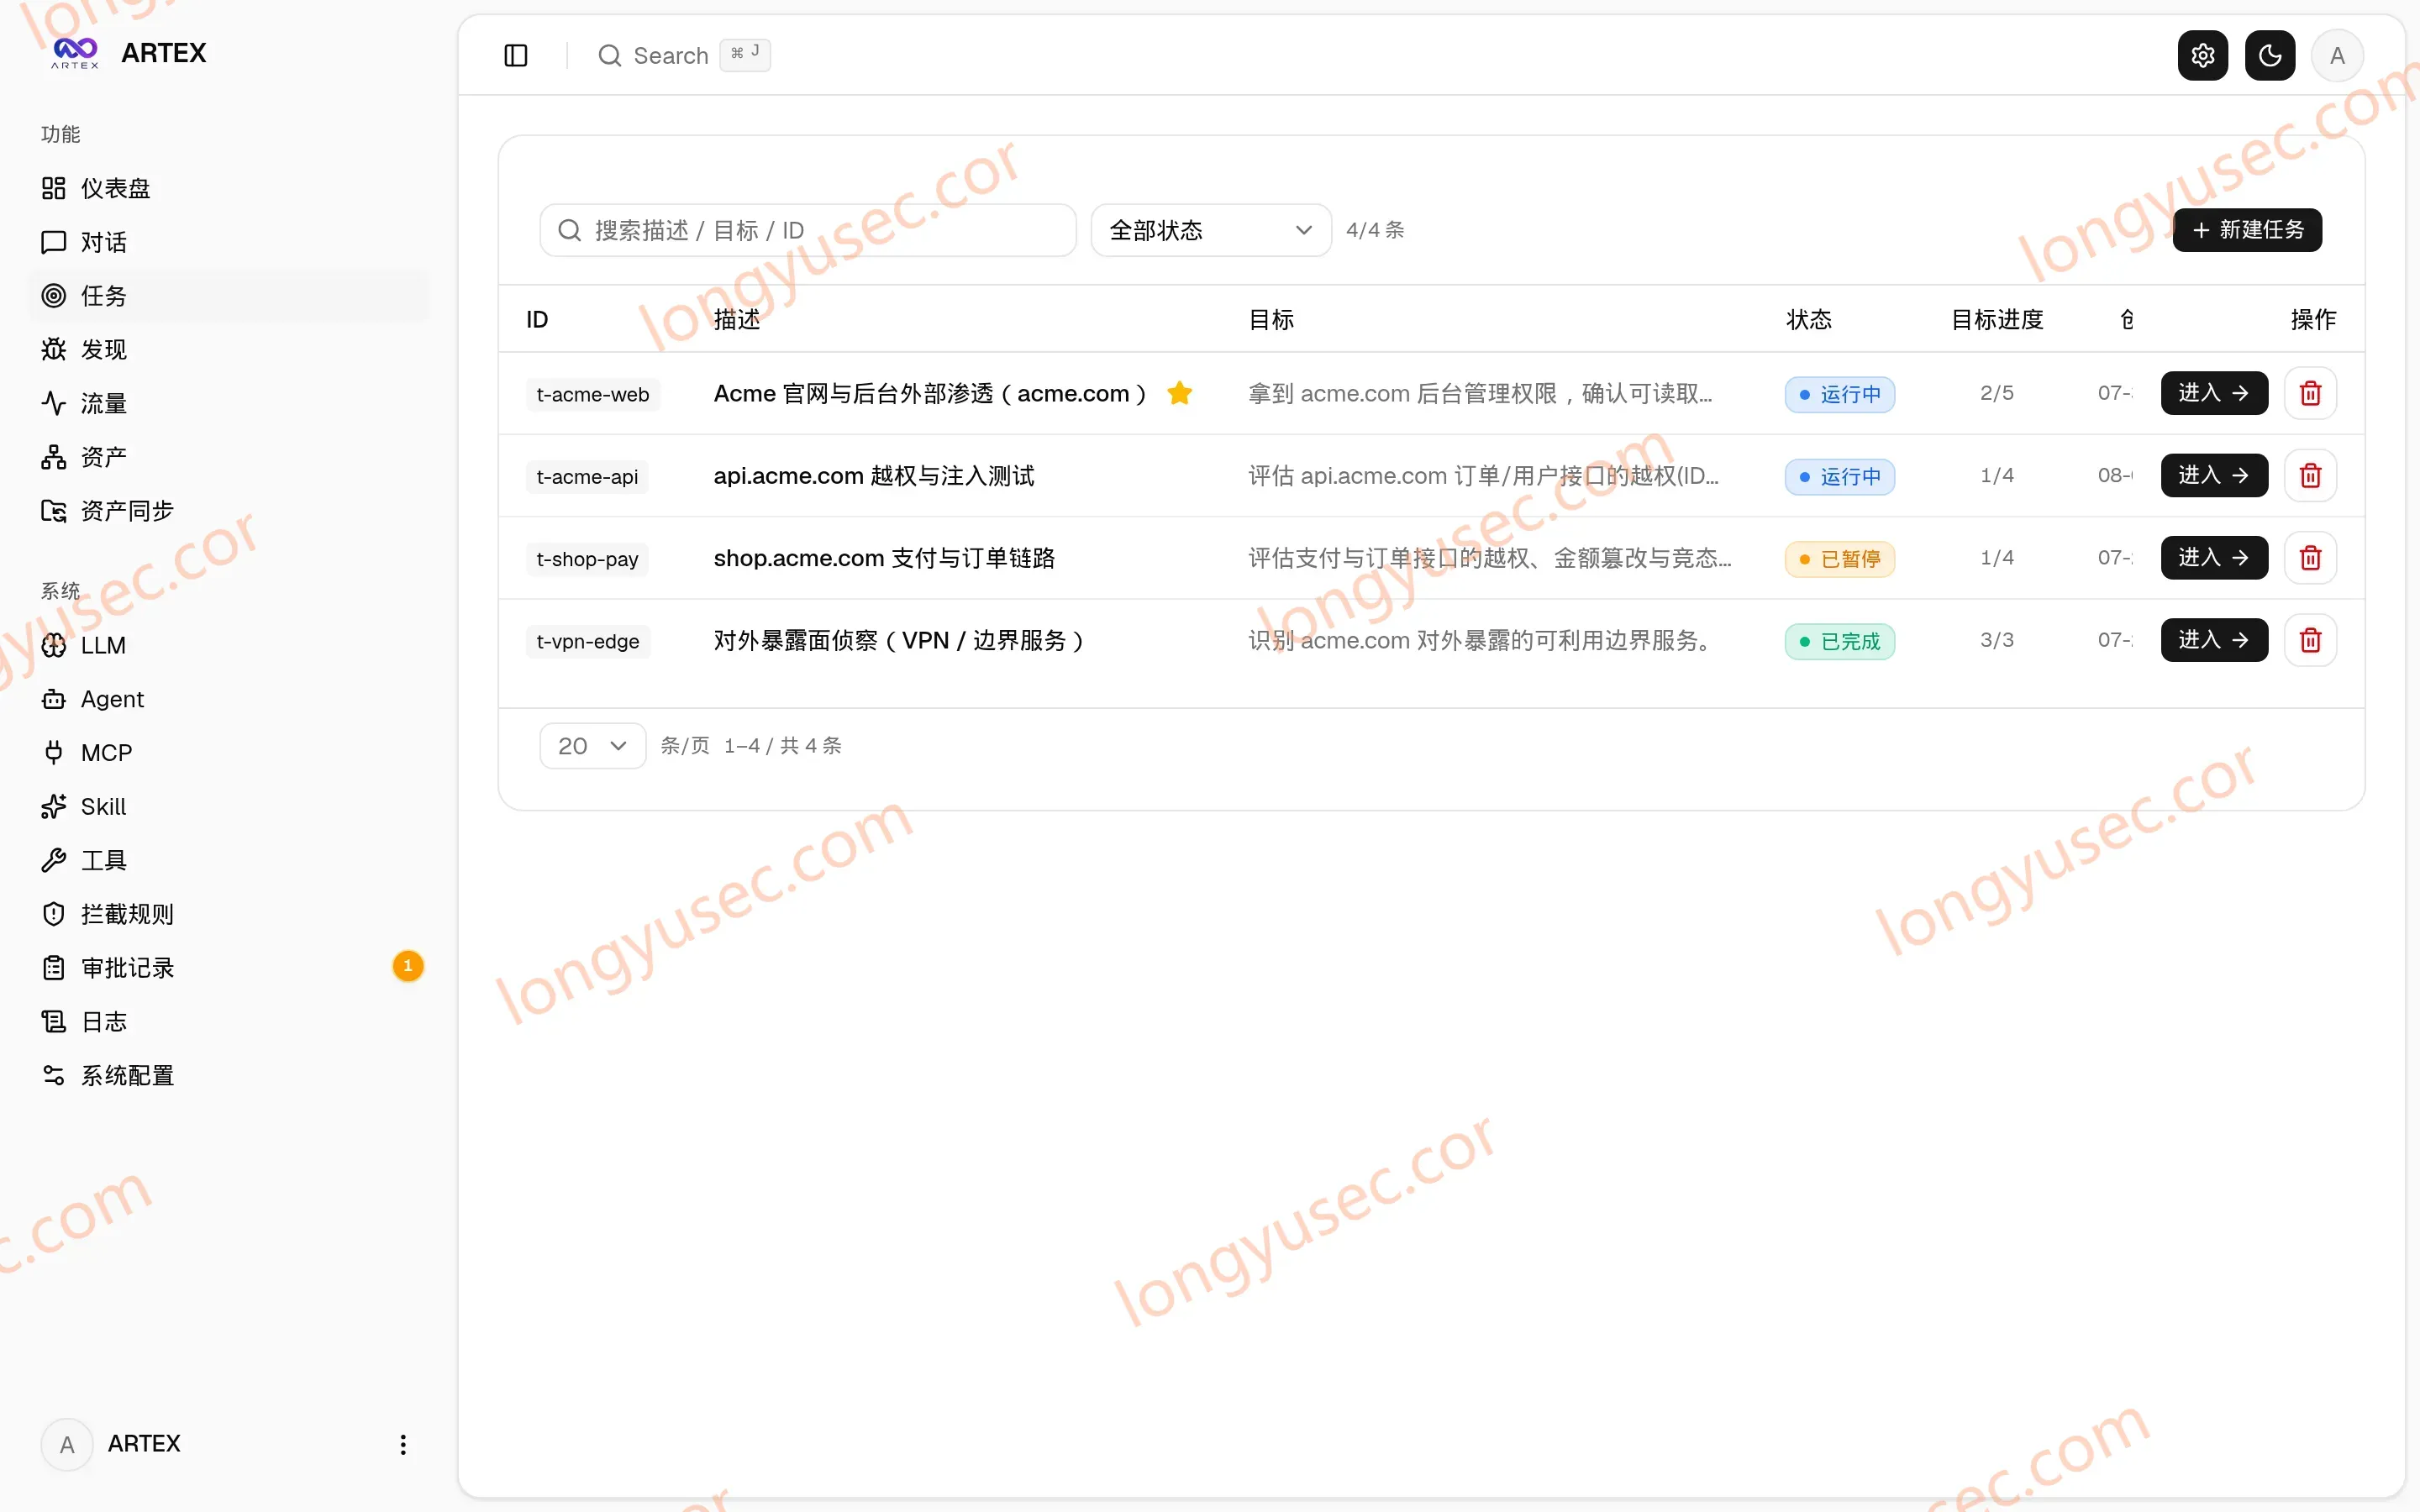Click the 已暂停 status badge
The width and height of the screenshot is (2420, 1512).
(1840, 559)
